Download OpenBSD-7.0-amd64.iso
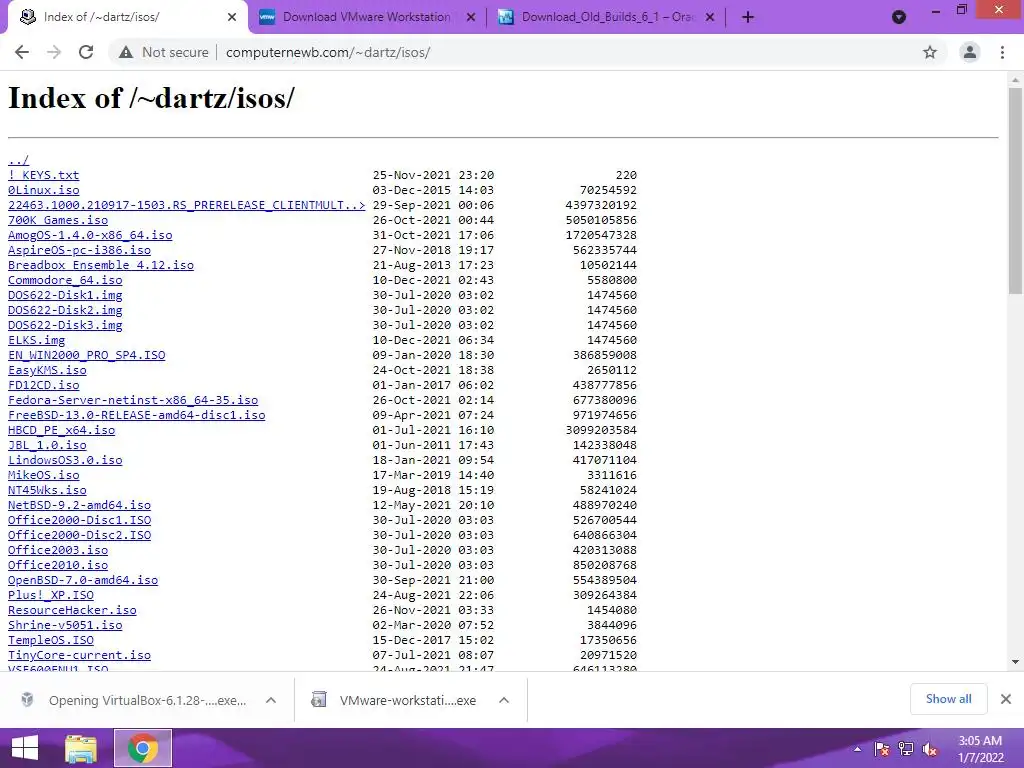The image size is (1024, 768). [83, 581]
